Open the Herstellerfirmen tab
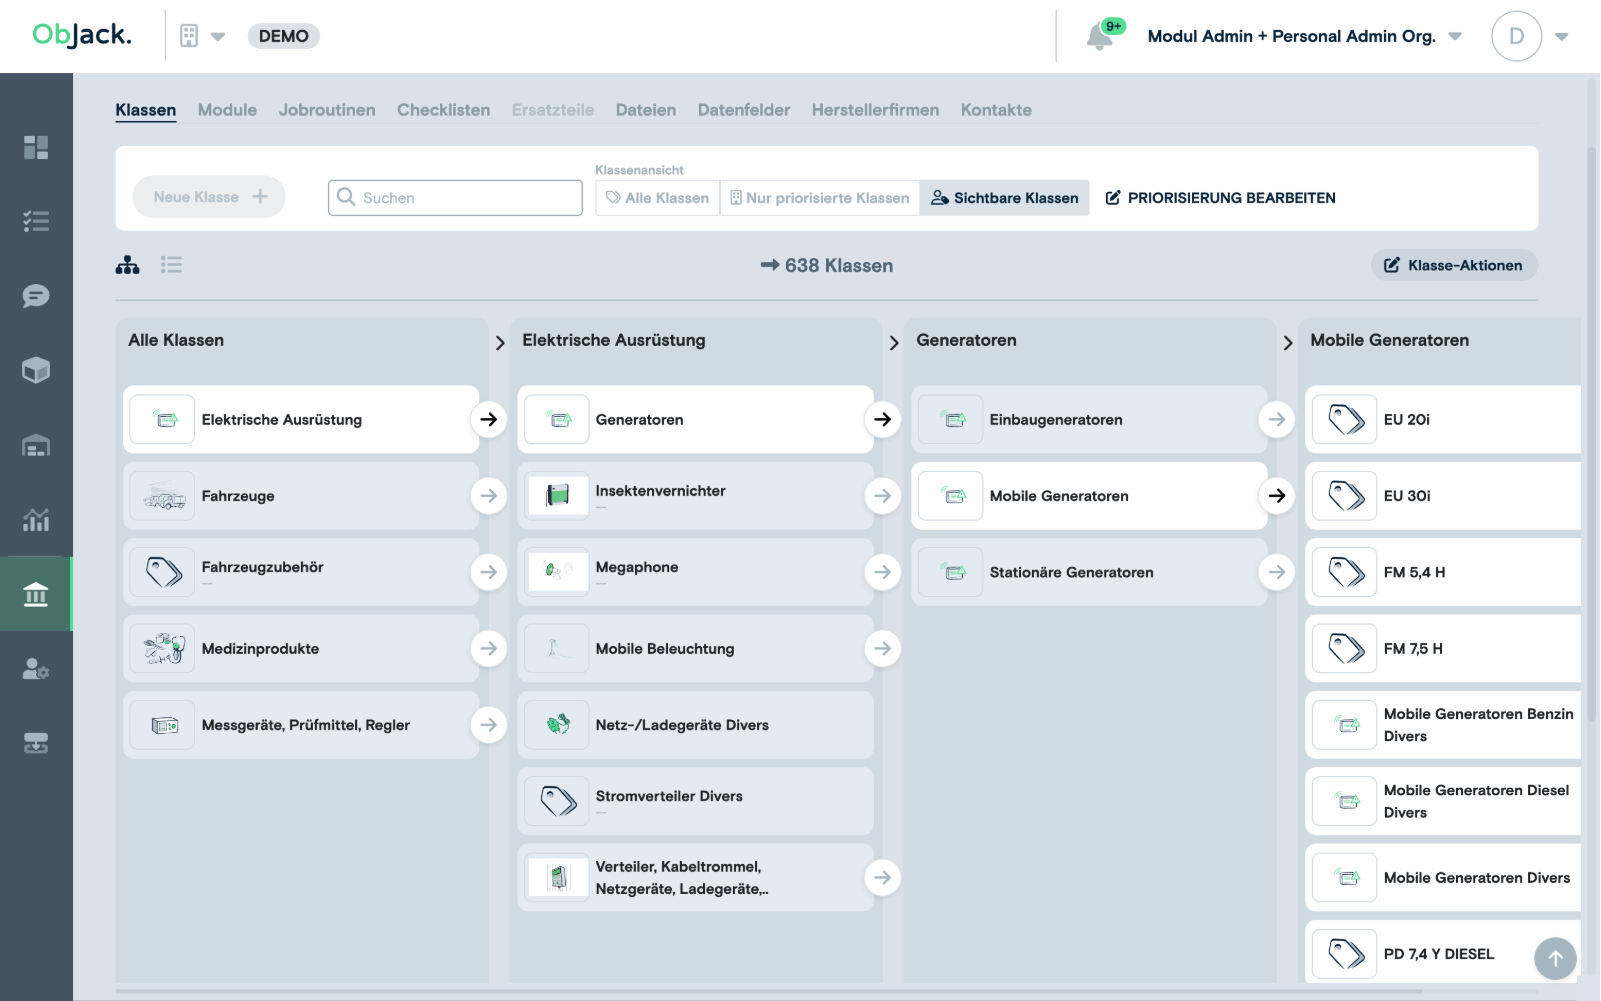This screenshot has width=1601, height=1001. pyautogui.click(x=875, y=110)
